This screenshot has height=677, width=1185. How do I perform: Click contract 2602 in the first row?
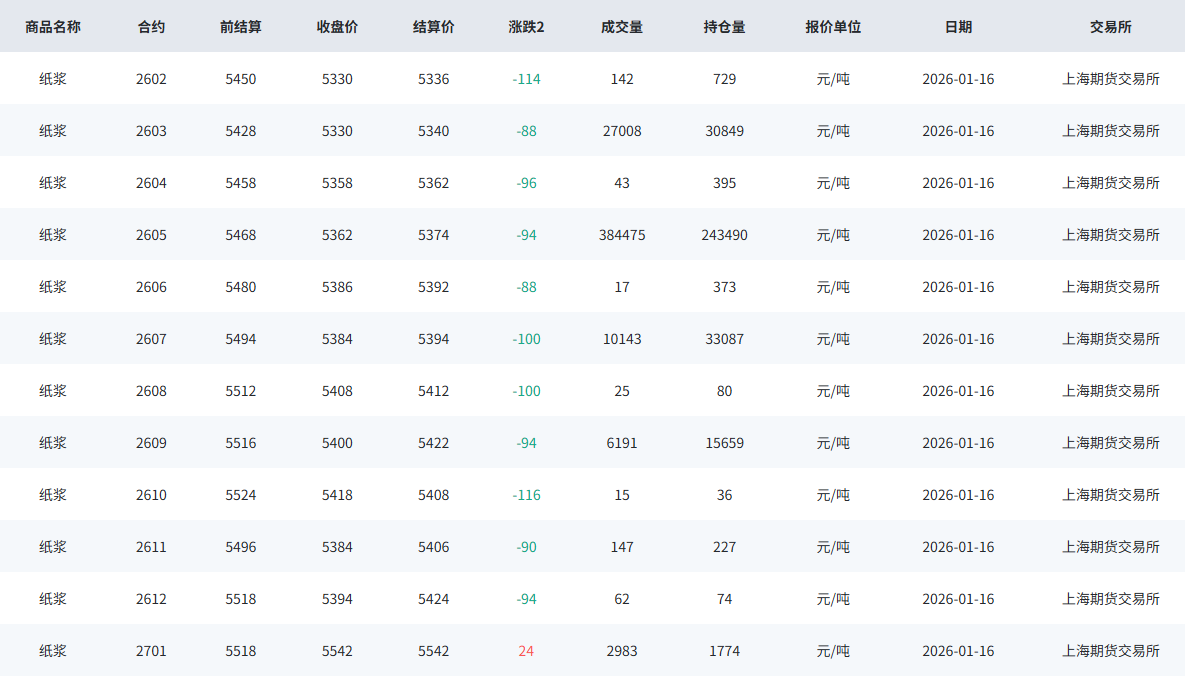[151, 79]
